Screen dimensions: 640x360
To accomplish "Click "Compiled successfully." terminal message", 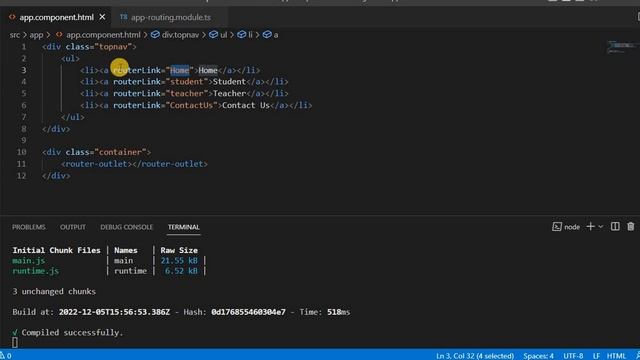I will (x=72, y=333).
